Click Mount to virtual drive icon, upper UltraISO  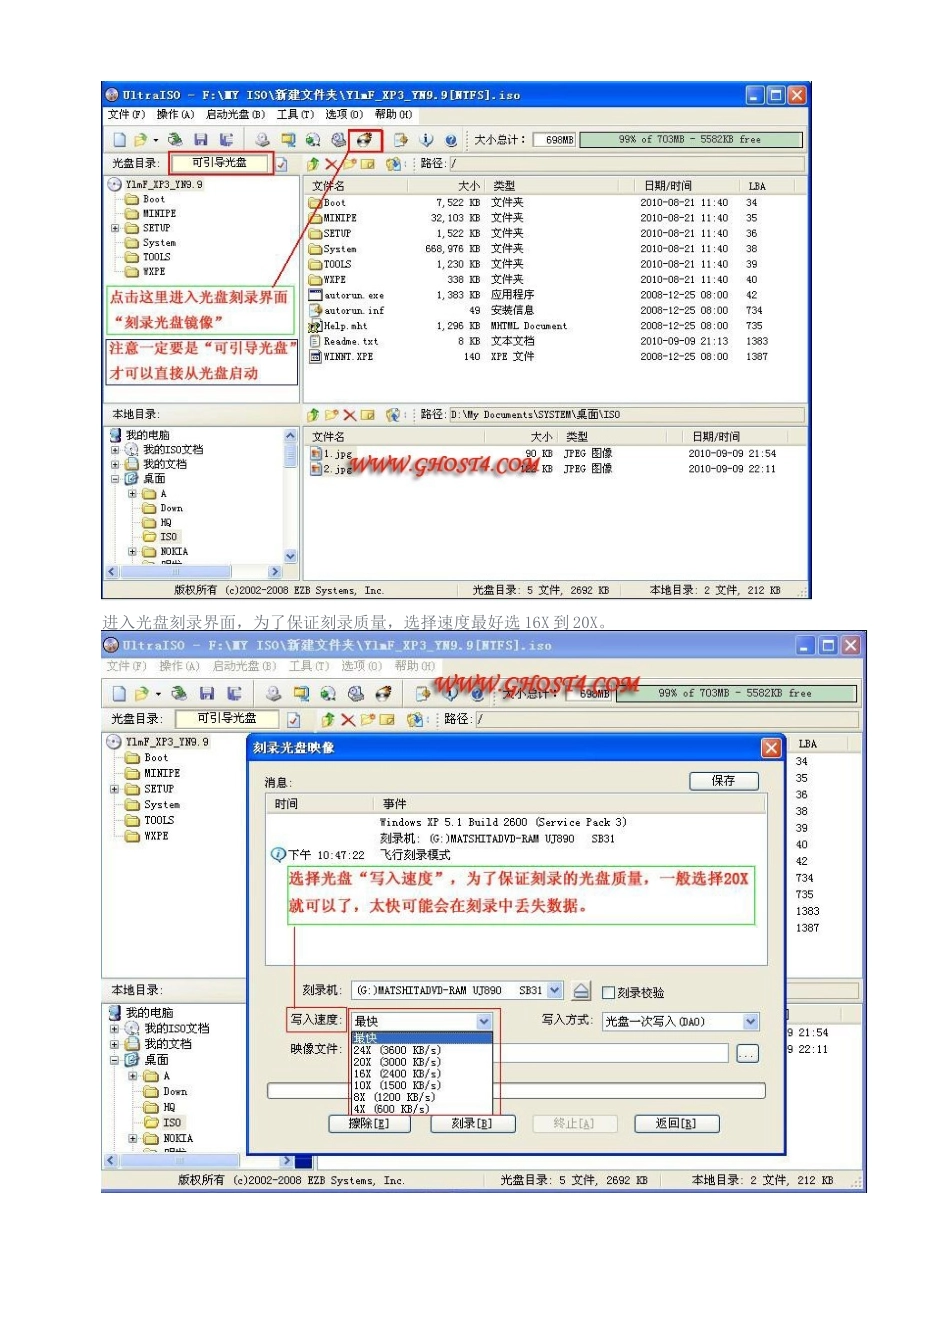(x=339, y=140)
